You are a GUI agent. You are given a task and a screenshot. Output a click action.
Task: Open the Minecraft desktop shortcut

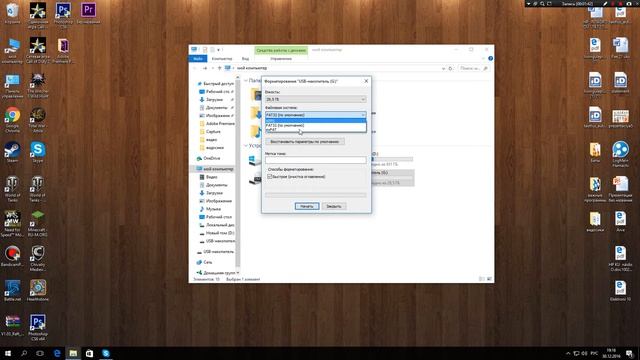(x=38, y=223)
